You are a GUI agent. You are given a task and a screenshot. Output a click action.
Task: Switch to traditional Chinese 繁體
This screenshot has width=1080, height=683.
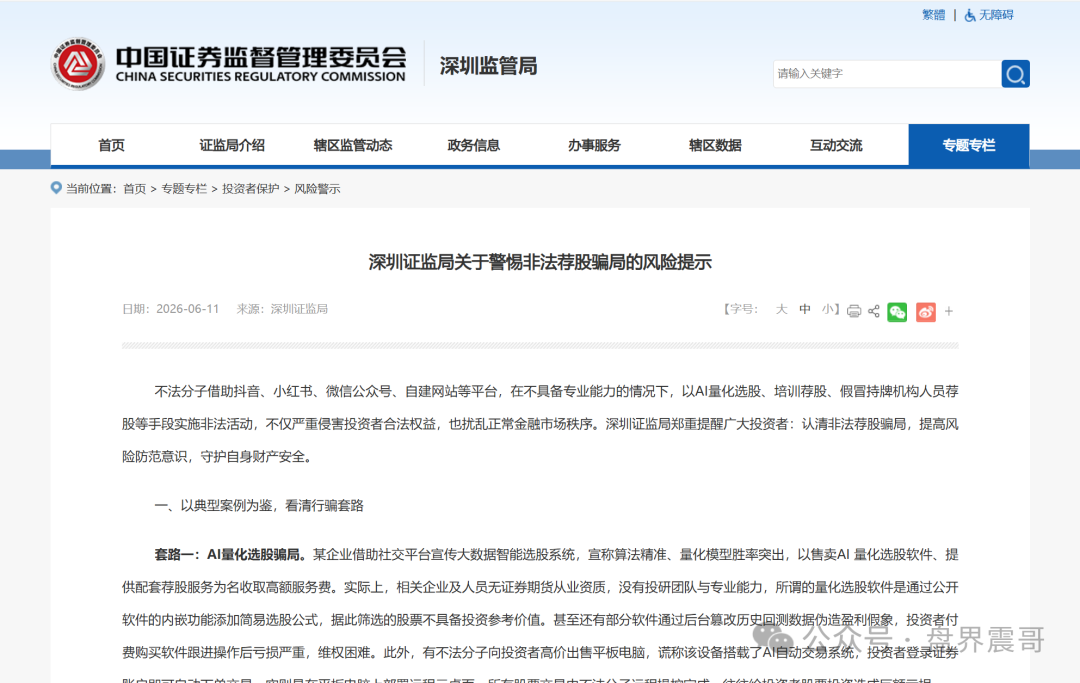(933, 15)
